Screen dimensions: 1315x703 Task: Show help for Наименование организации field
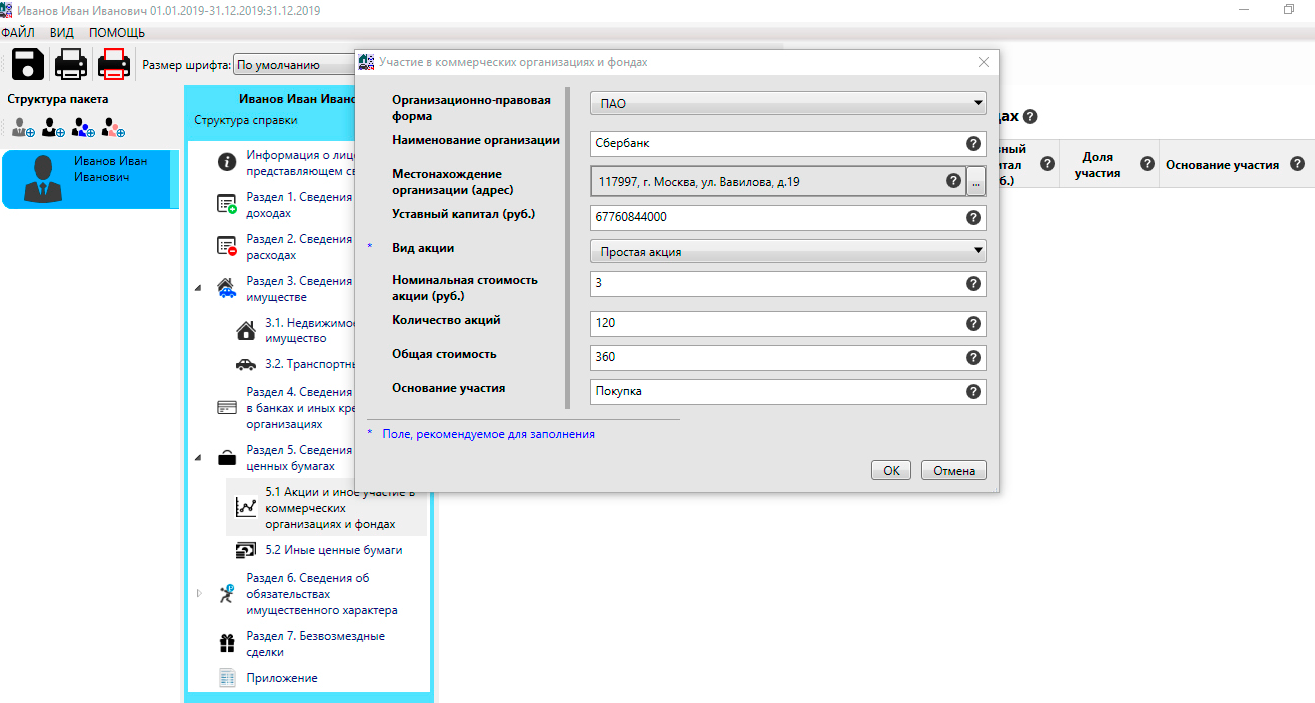tap(973, 143)
